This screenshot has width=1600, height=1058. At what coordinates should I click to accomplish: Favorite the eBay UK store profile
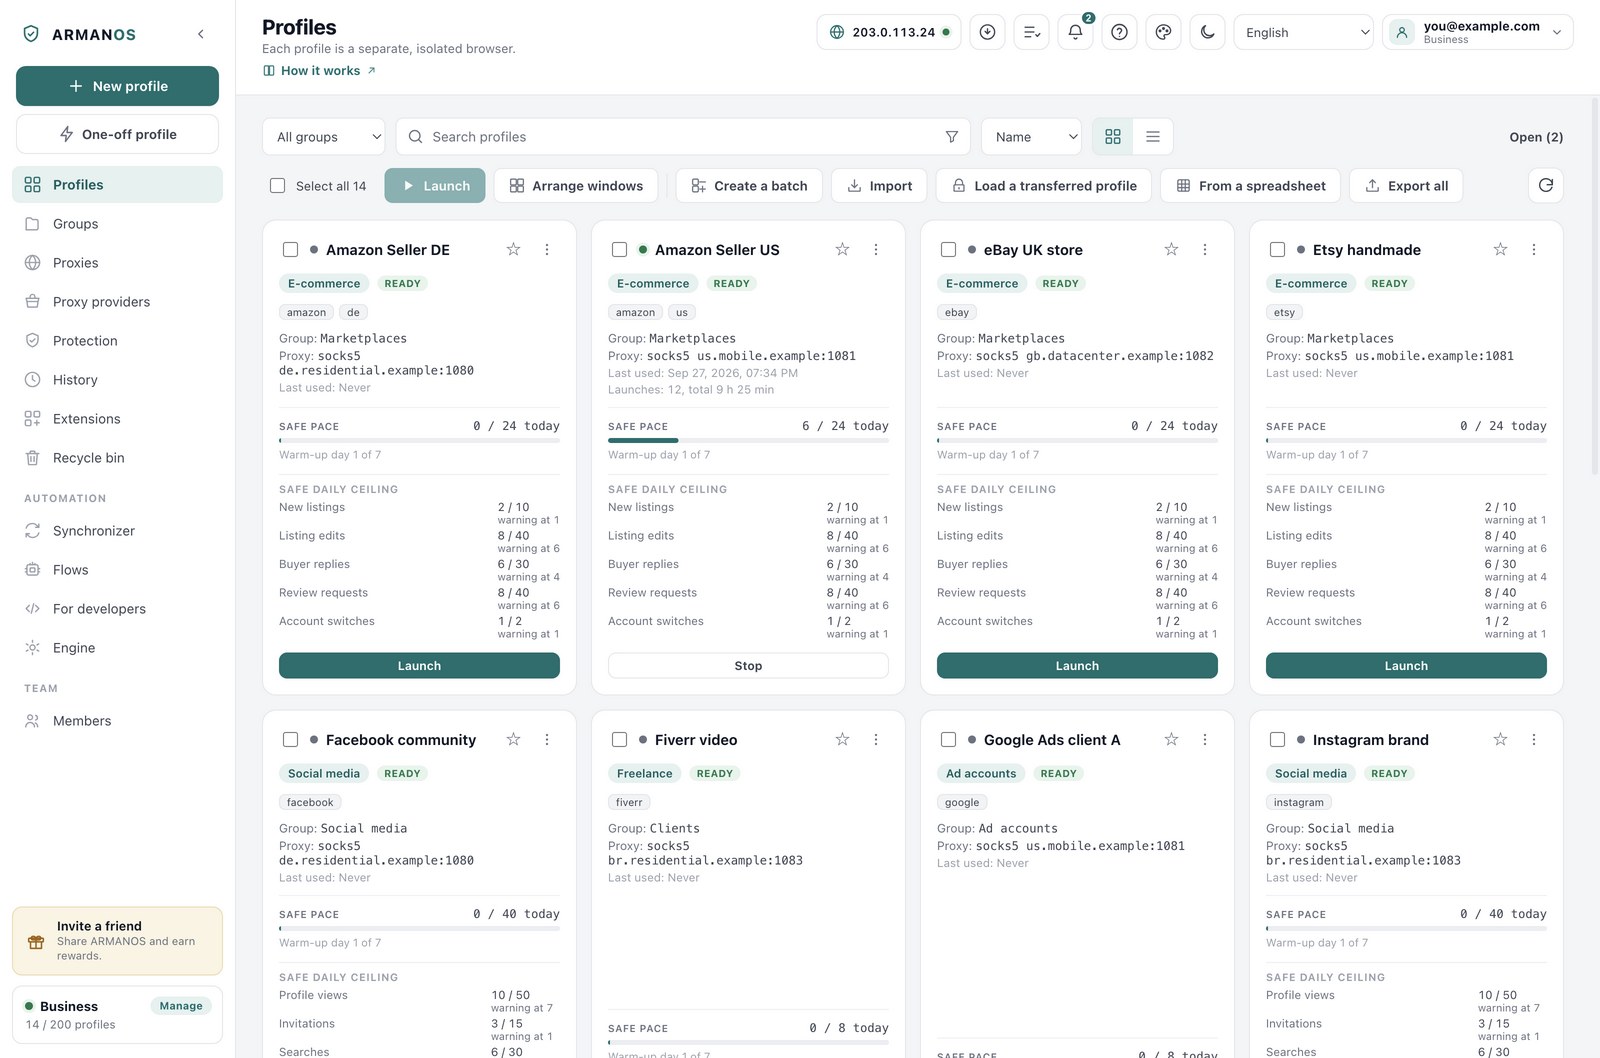pyautogui.click(x=1171, y=249)
